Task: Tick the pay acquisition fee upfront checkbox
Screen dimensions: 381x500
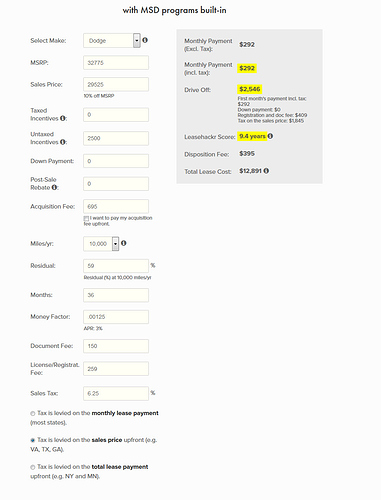Action: (x=86, y=218)
